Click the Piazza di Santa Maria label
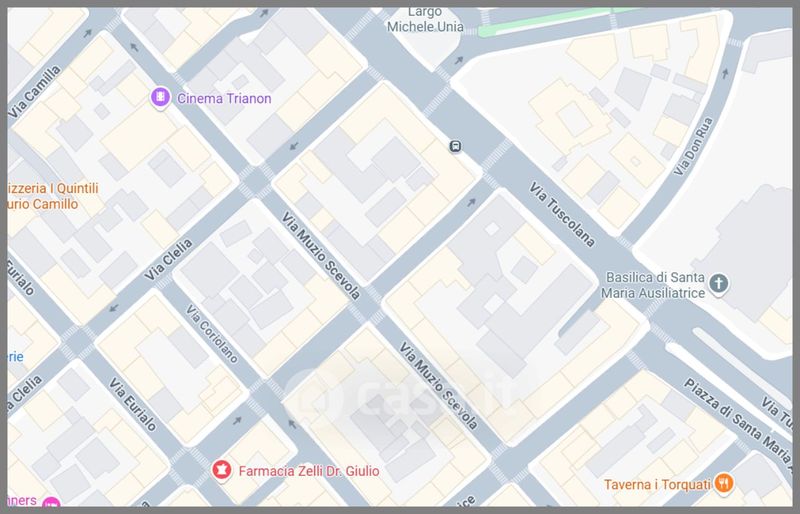The width and height of the screenshot is (800, 514). 737,420
